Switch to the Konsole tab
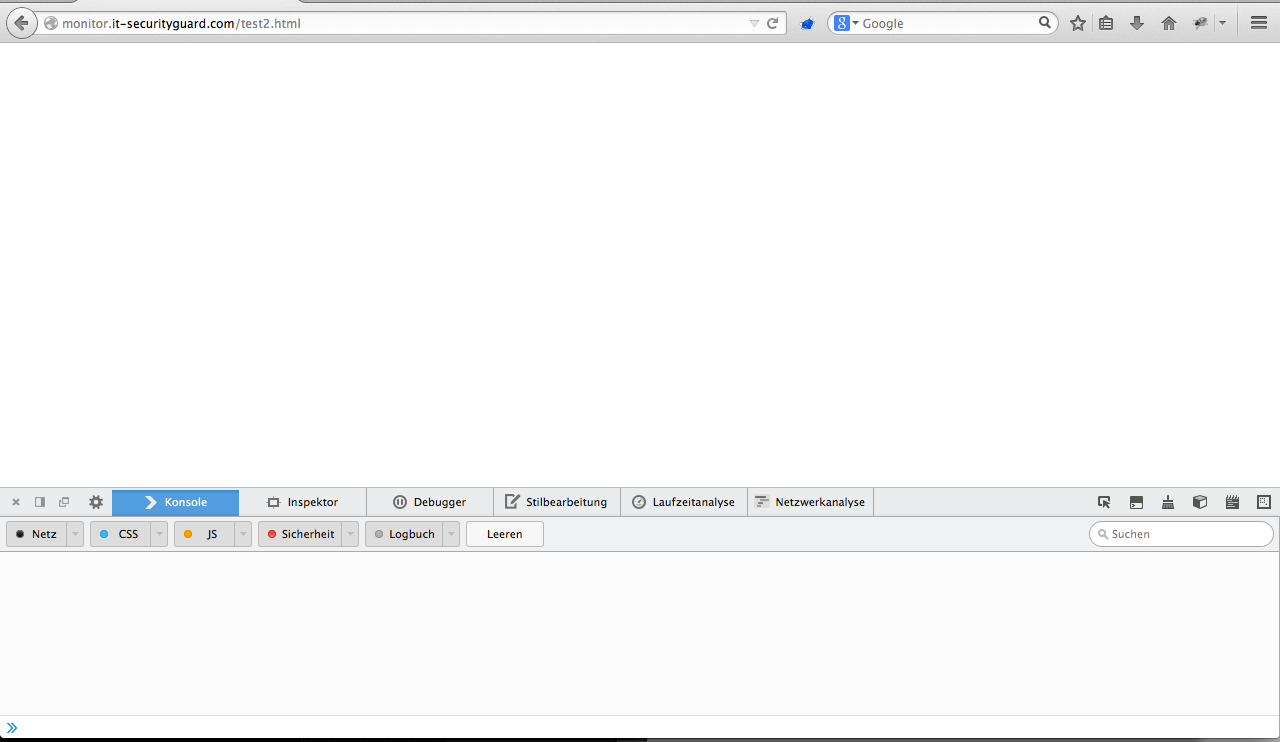This screenshot has width=1280, height=742. 175,502
